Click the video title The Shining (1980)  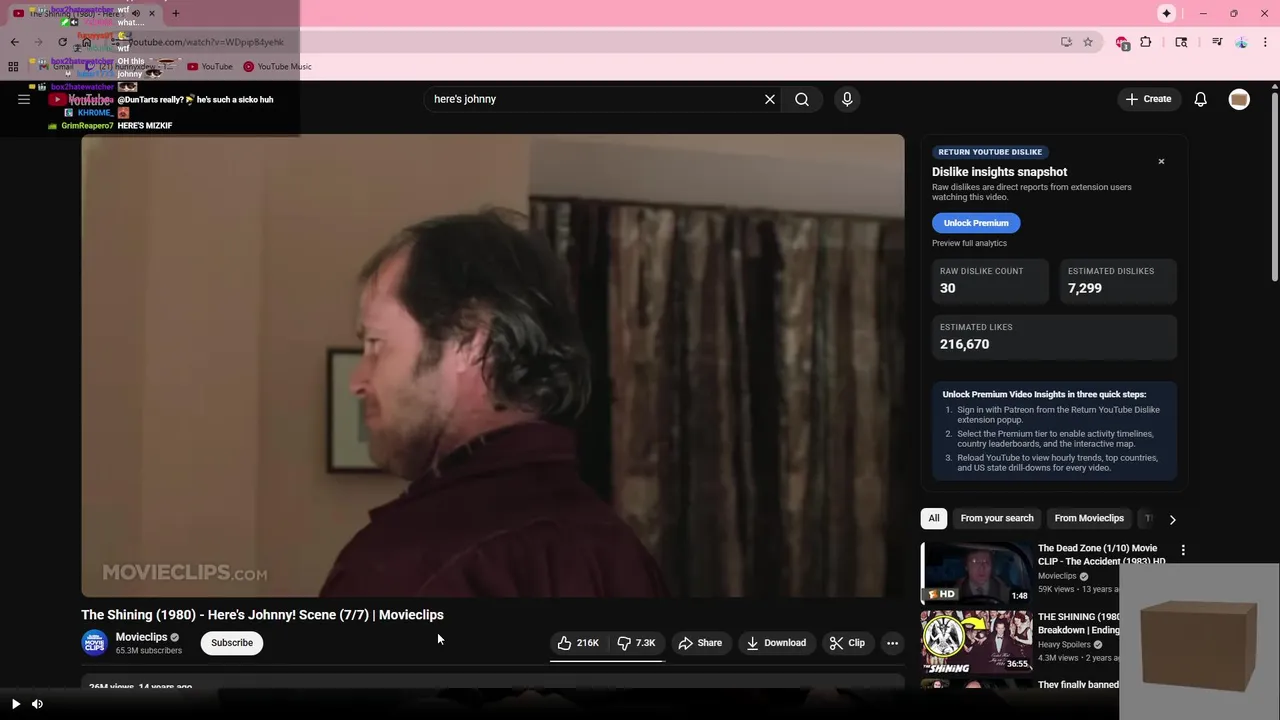pyautogui.click(x=262, y=615)
